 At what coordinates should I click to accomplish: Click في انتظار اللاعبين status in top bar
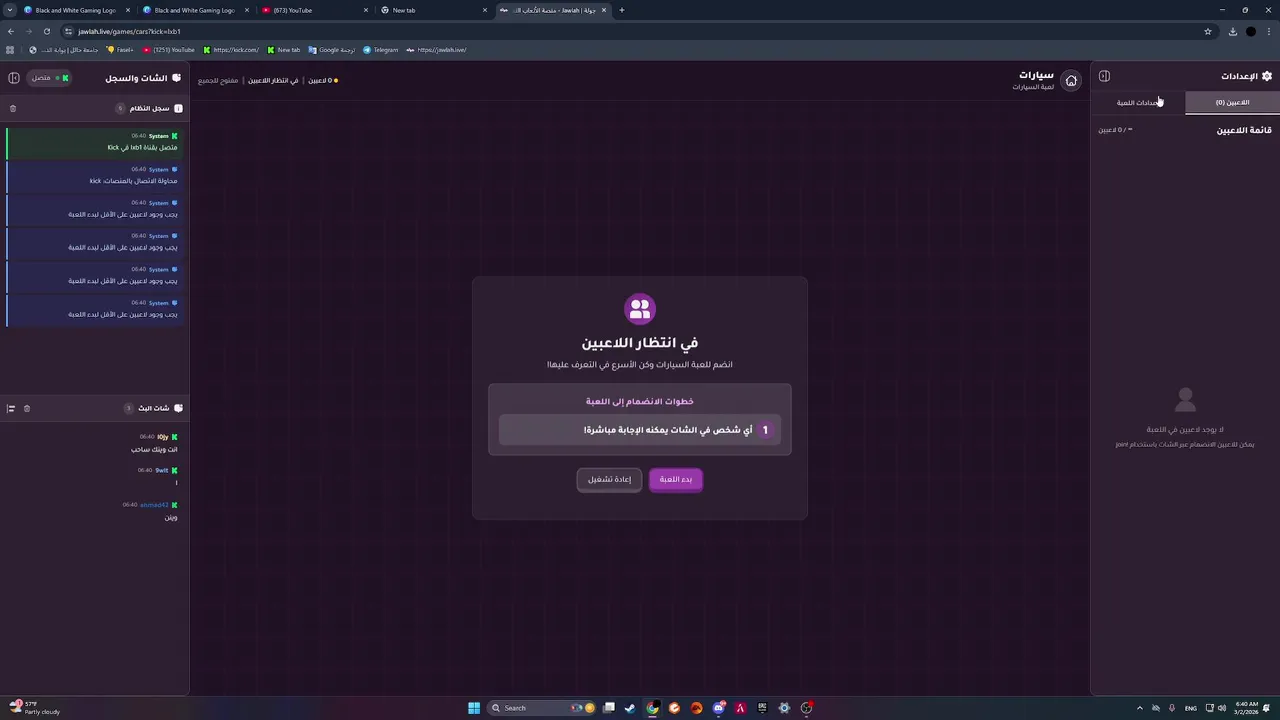tap(273, 80)
